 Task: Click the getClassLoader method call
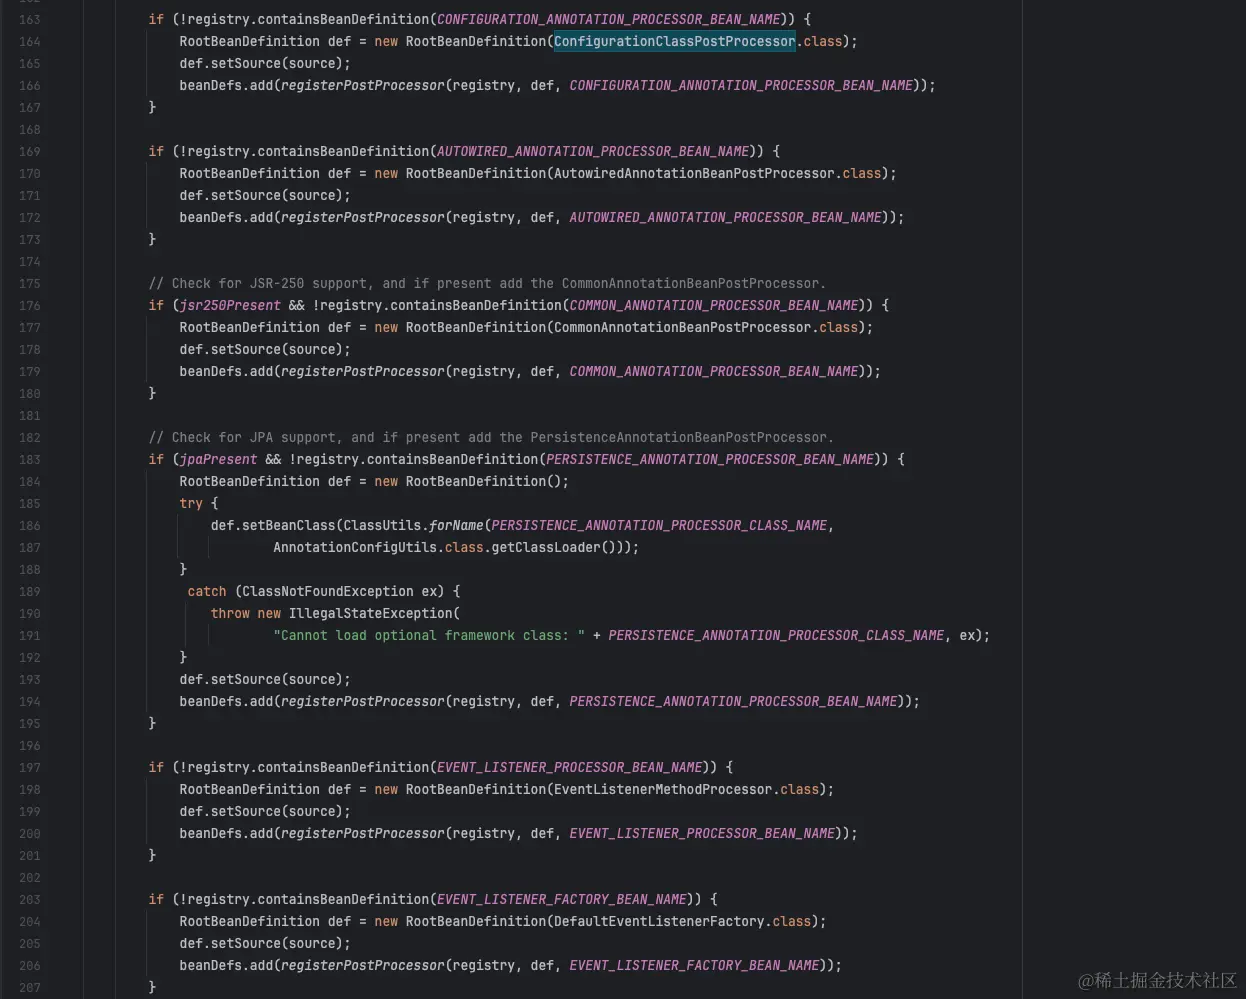coord(546,547)
